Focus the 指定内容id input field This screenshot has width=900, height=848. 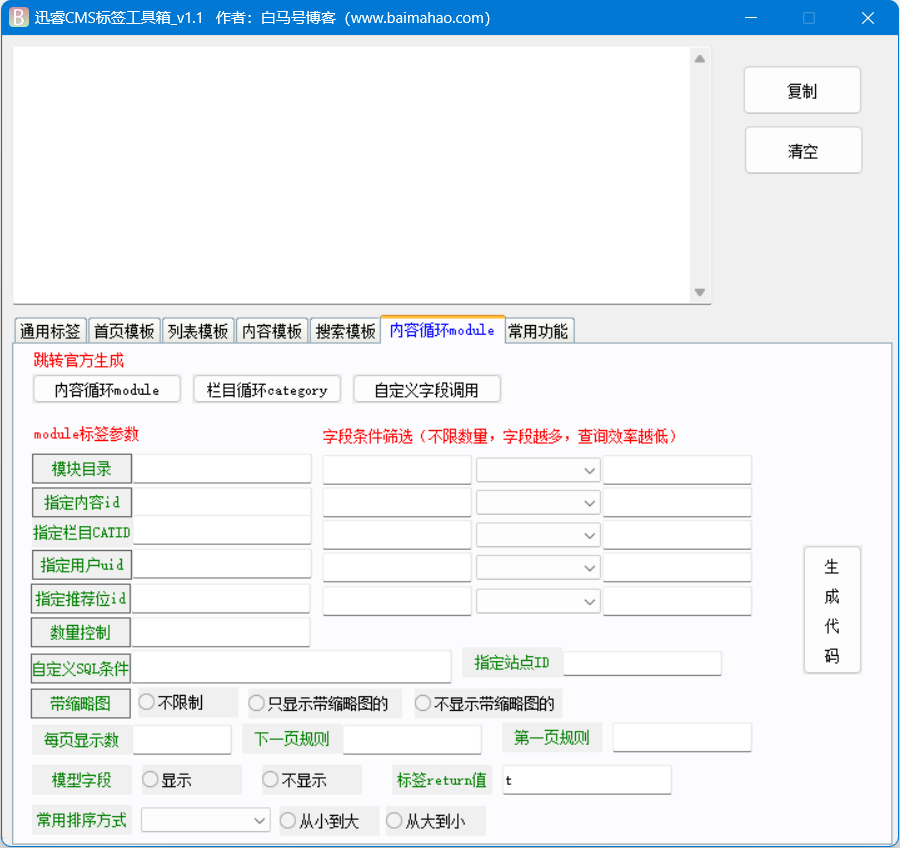222,501
